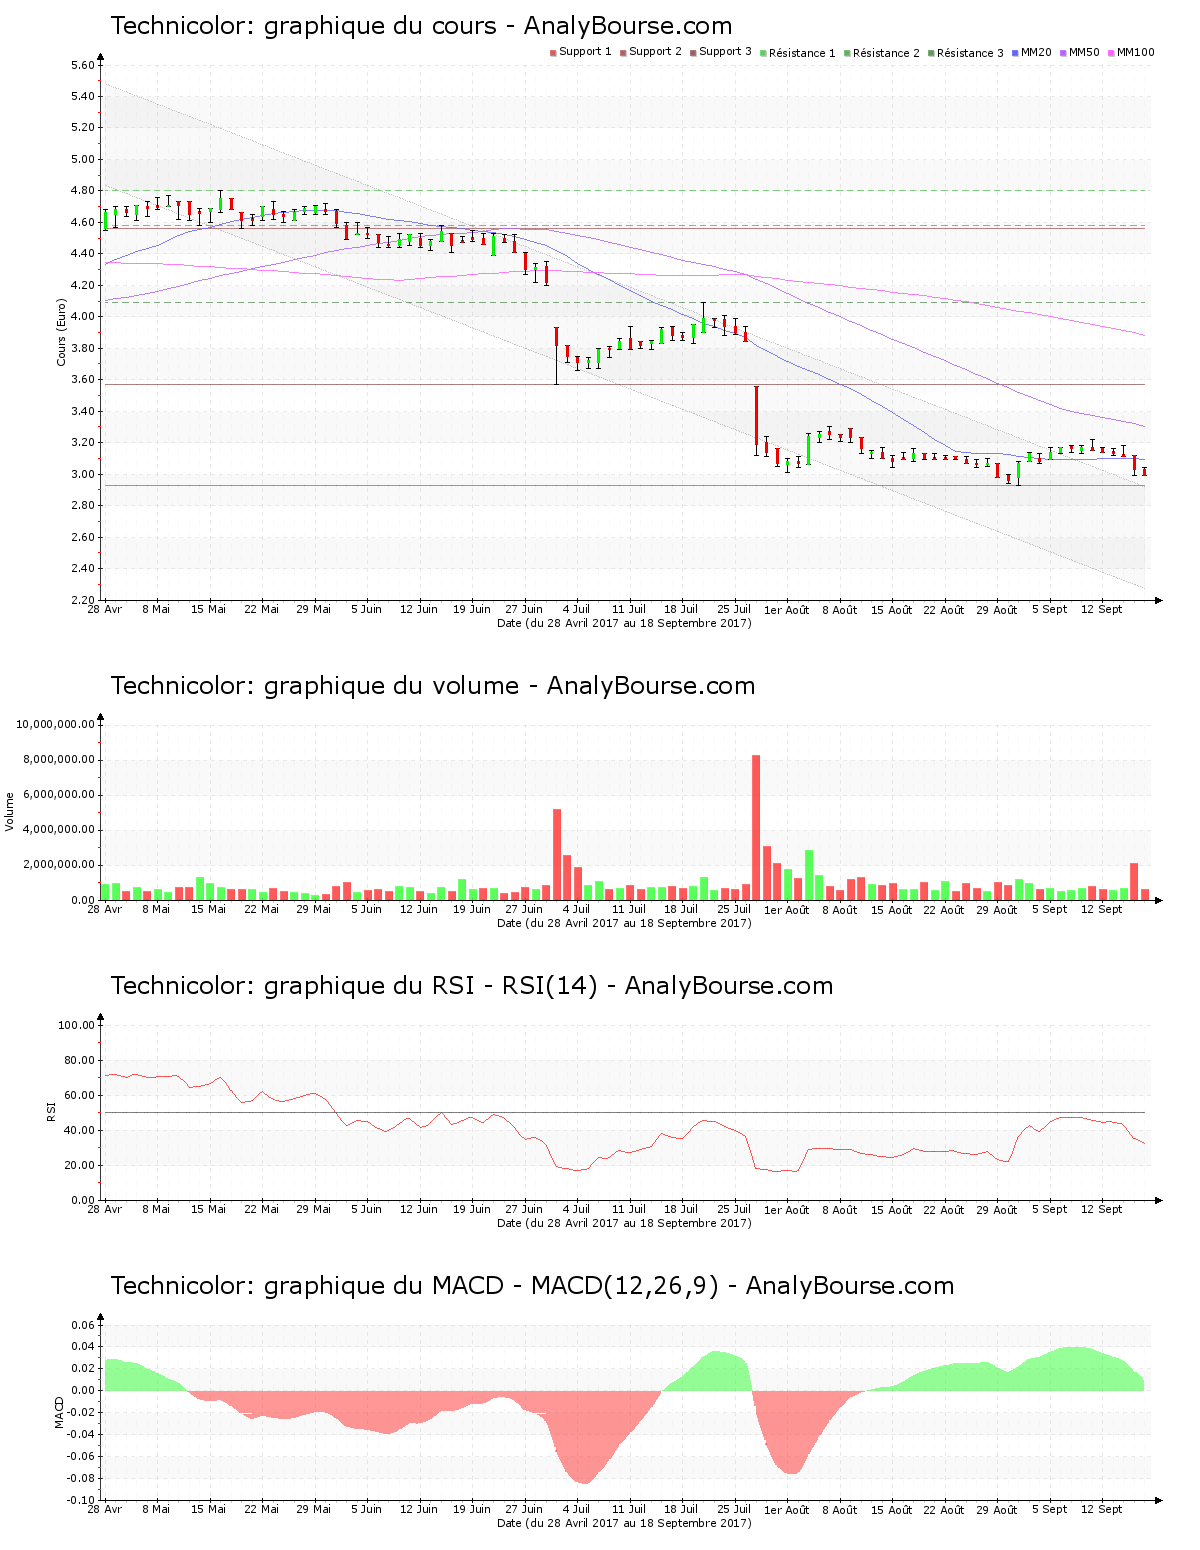Click the 100.00 RSI axis value

(77, 1025)
